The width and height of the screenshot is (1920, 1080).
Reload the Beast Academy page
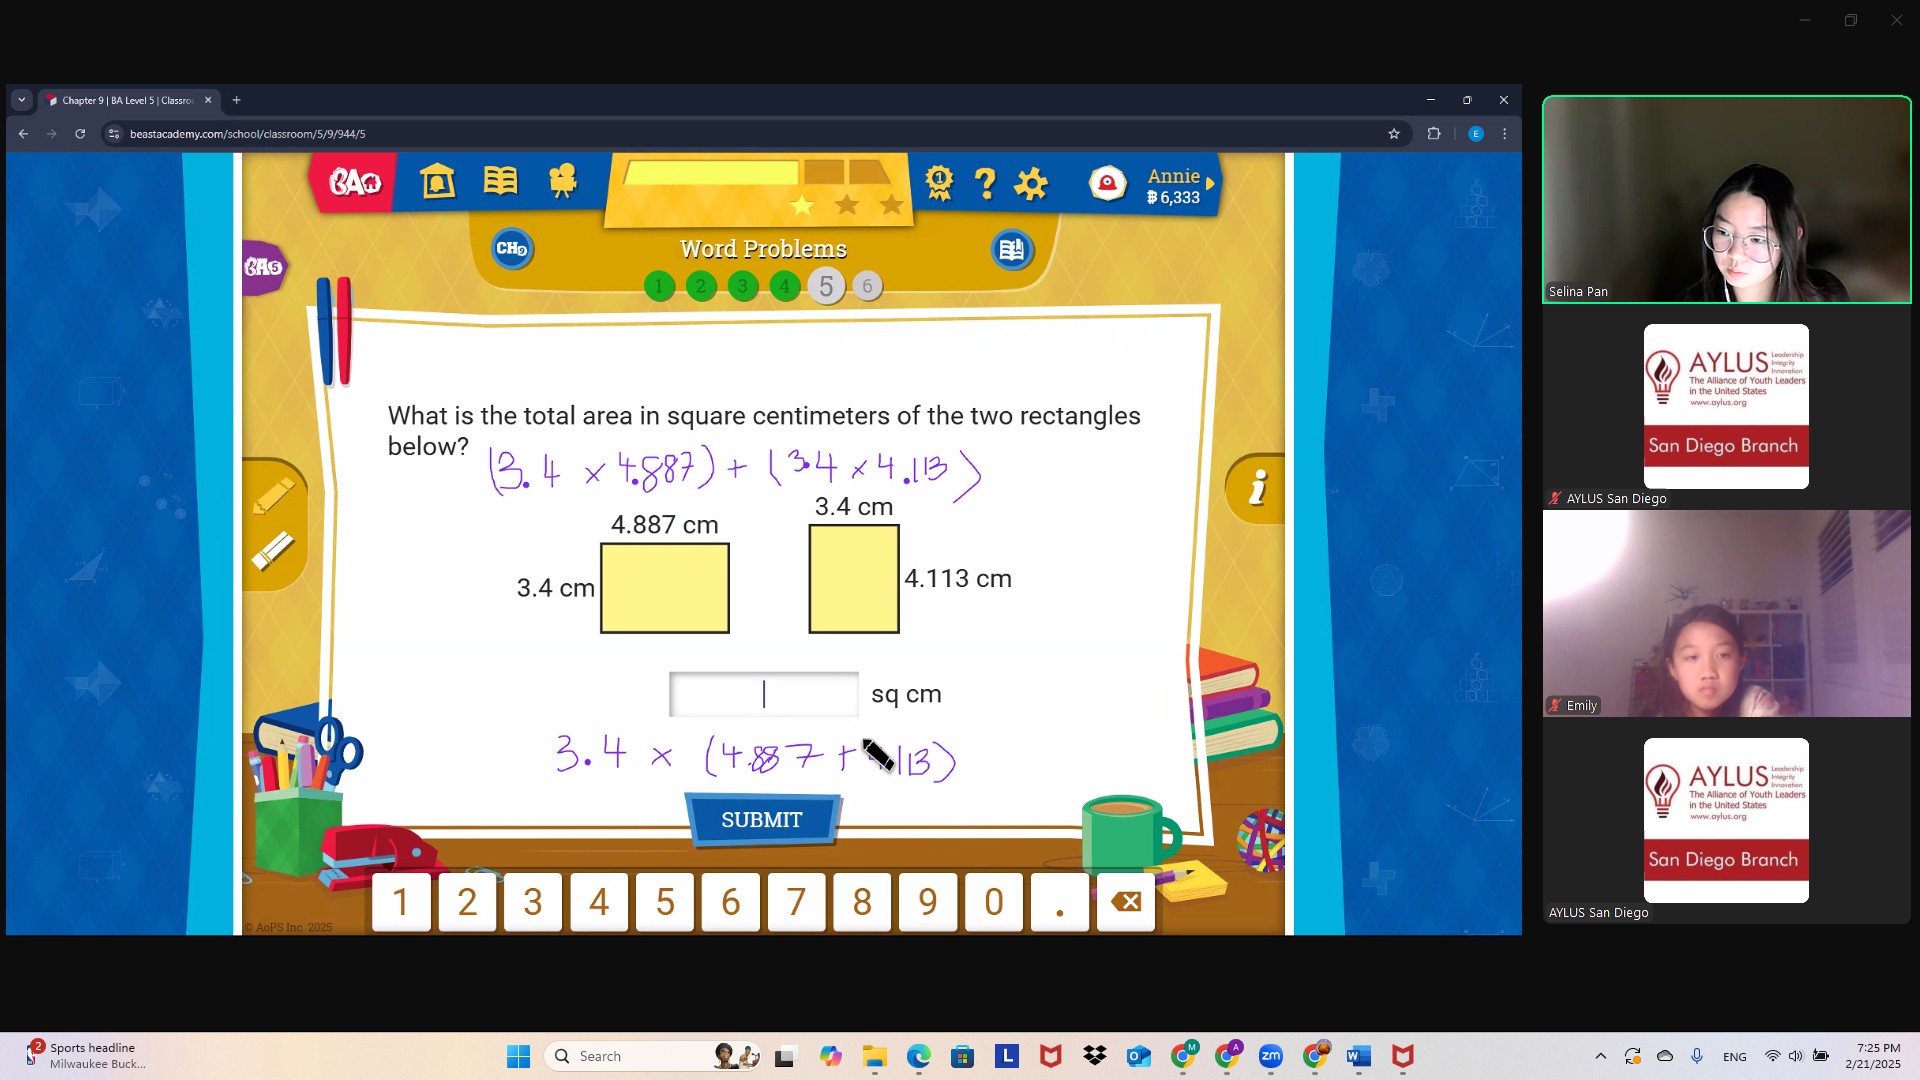click(80, 134)
